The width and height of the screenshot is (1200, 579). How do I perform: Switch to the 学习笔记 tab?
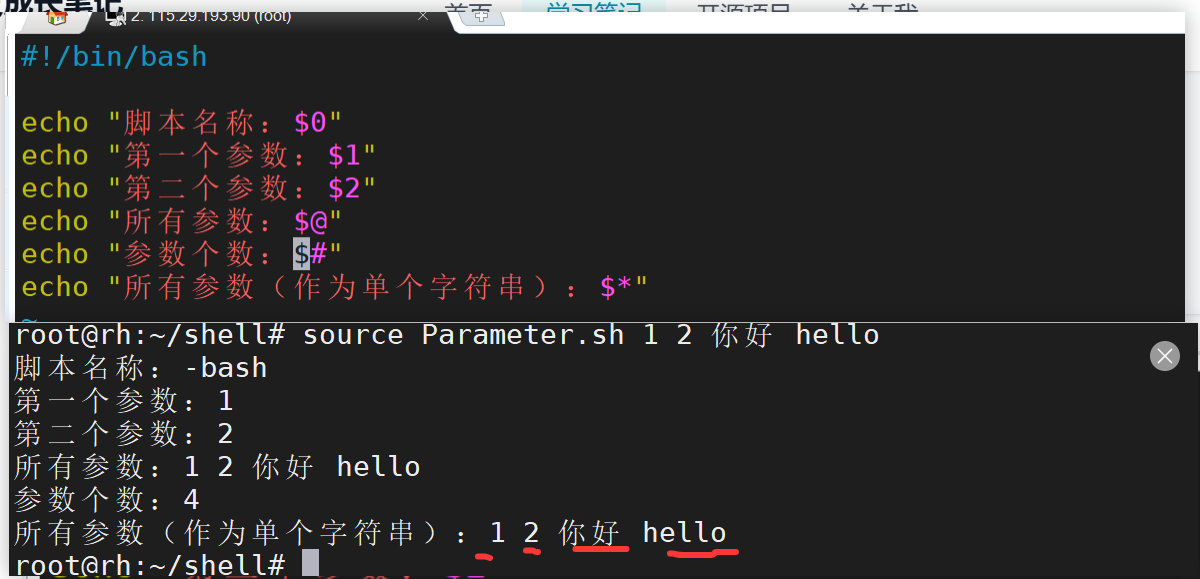(x=595, y=8)
